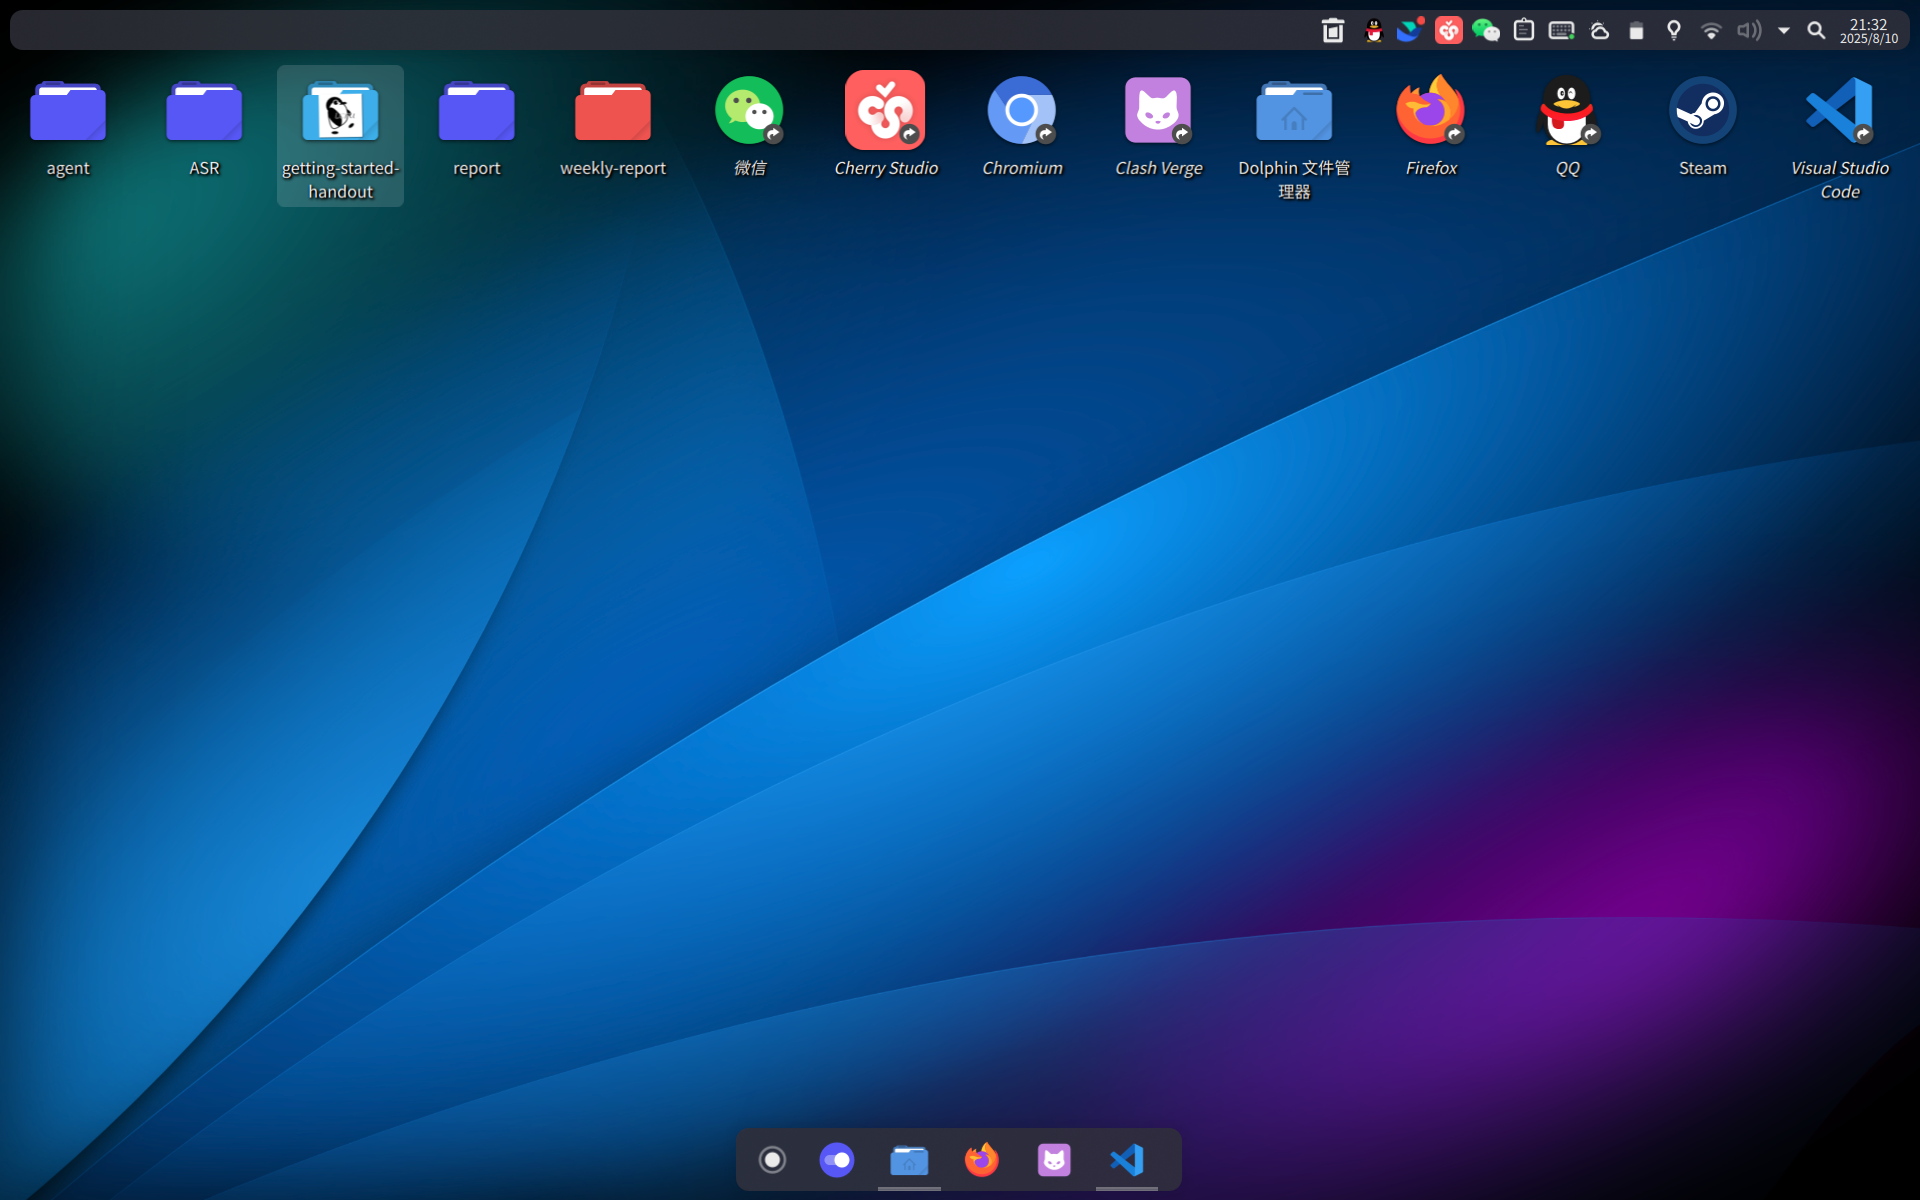Open Dolphin file manager from the dock
Image resolution: width=1920 pixels, height=1200 pixels.
point(909,1159)
